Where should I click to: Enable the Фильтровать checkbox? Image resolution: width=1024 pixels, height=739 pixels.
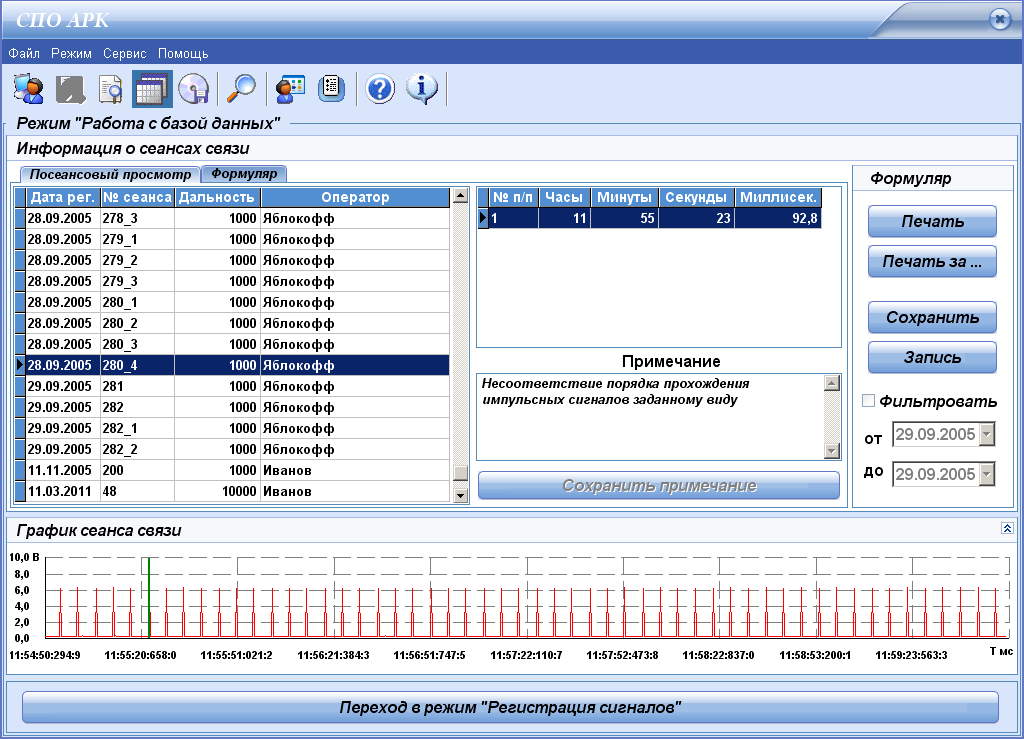tap(868, 401)
